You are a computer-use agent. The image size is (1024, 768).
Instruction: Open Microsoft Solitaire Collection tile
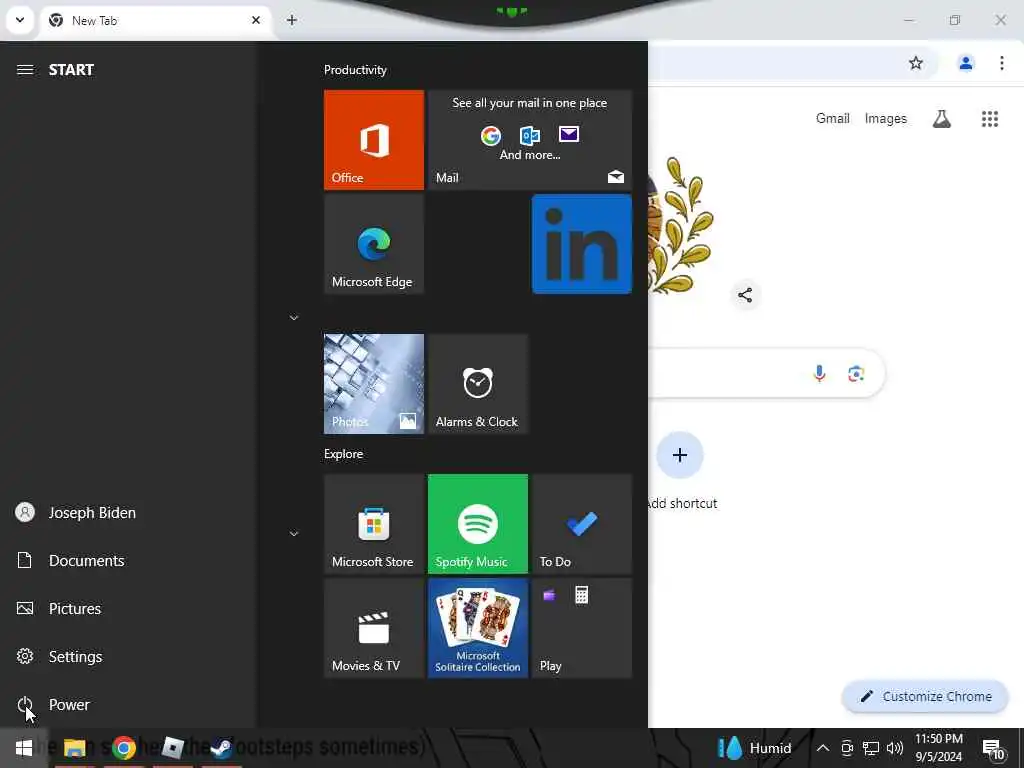click(477, 628)
